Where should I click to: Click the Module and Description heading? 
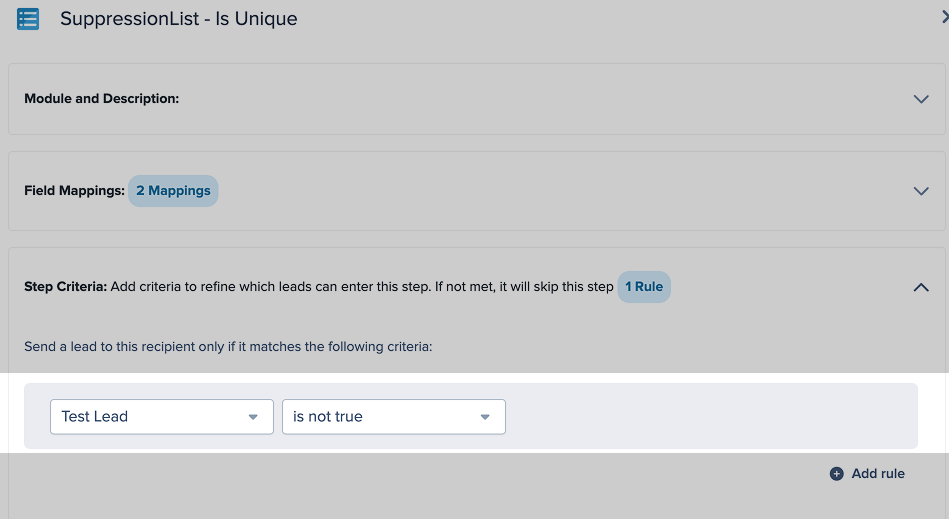pyautogui.click(x=101, y=99)
